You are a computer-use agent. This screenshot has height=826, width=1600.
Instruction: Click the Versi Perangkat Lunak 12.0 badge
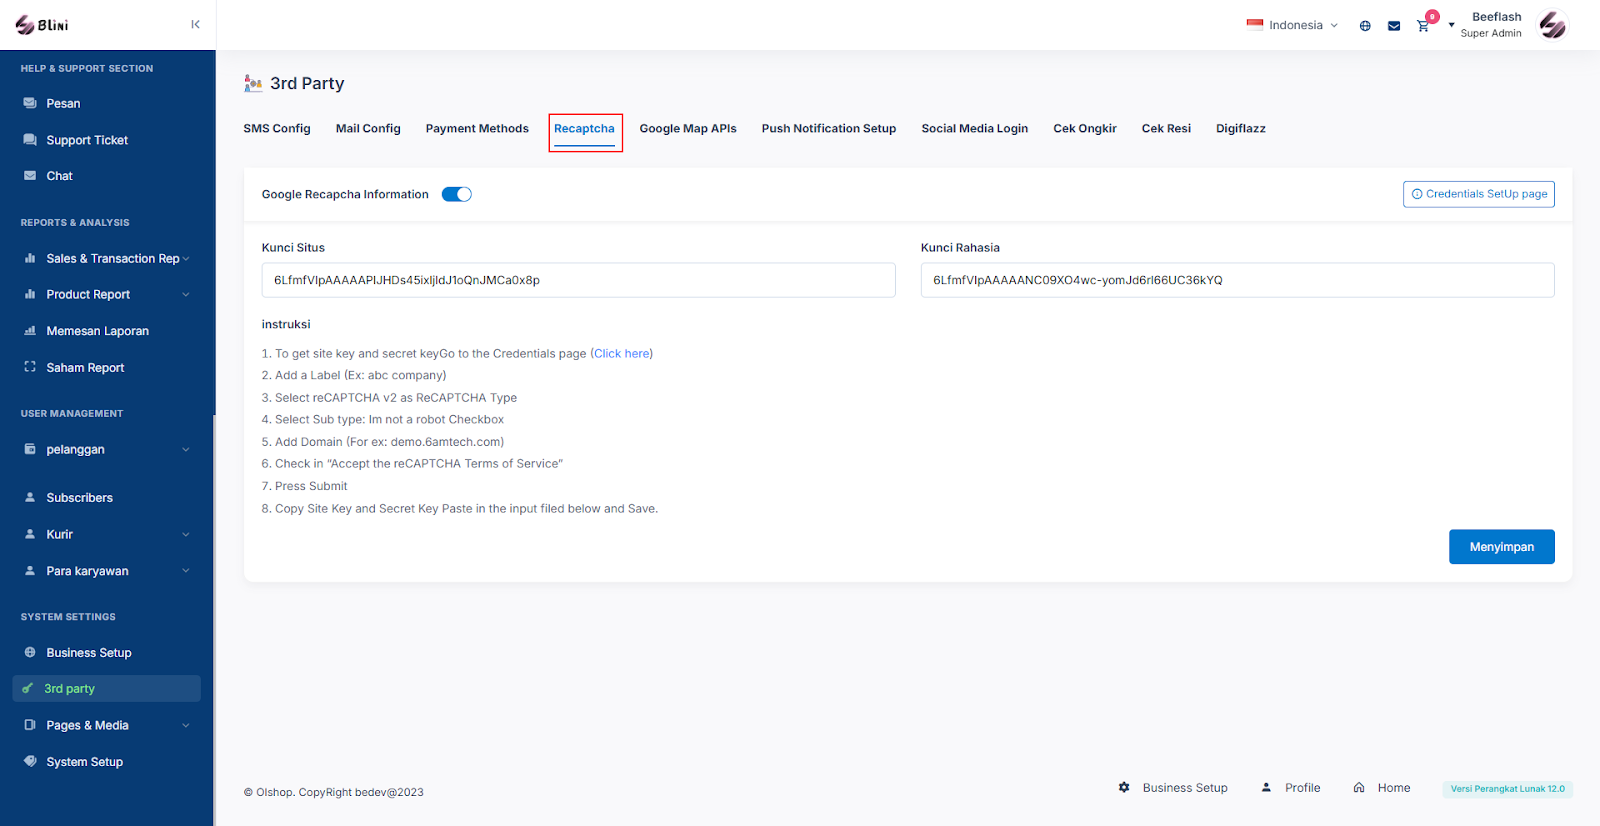[1508, 789]
